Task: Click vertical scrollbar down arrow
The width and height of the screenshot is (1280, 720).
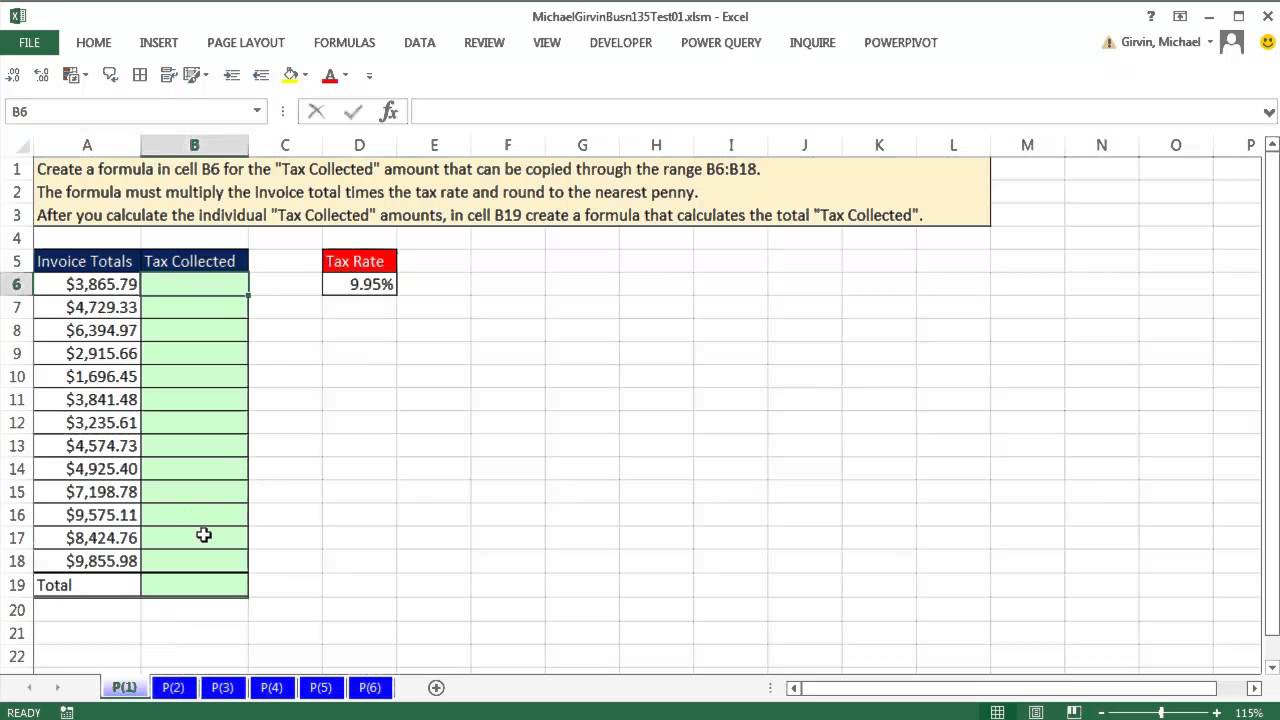Action: click(1272, 667)
